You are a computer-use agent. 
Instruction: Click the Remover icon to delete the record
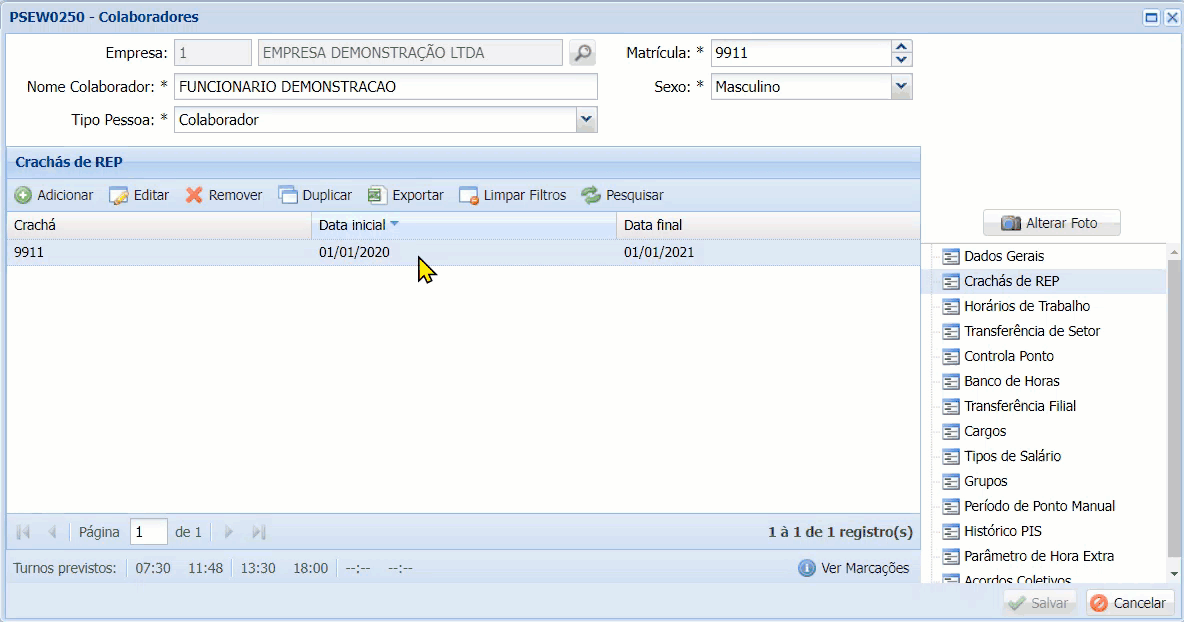click(x=195, y=195)
